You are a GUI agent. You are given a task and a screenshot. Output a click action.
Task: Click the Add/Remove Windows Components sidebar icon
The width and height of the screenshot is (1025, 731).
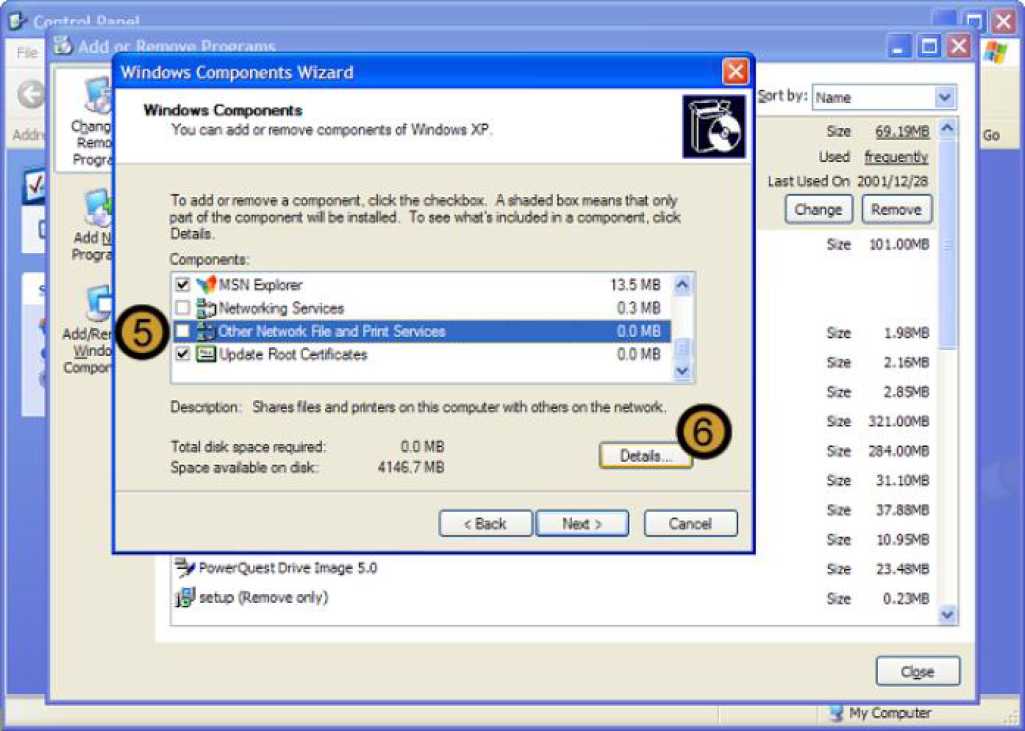pos(98,303)
